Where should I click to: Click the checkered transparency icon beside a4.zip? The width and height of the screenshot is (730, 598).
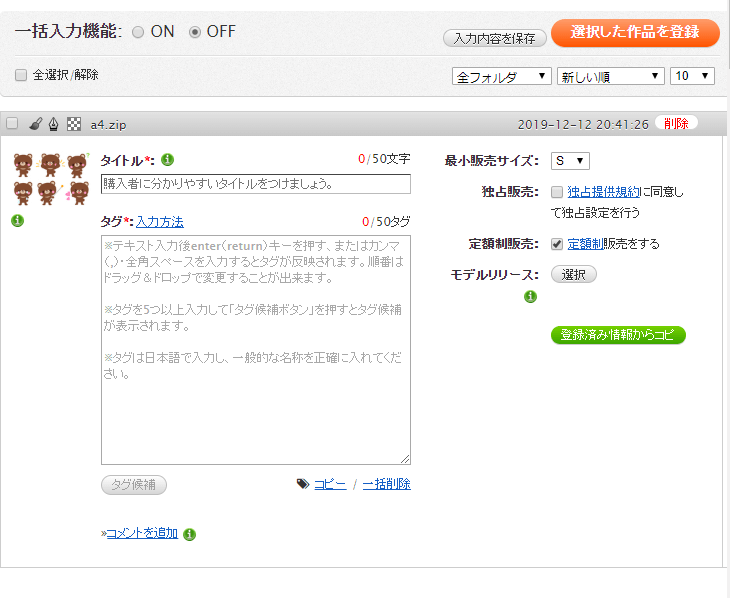tap(73, 124)
